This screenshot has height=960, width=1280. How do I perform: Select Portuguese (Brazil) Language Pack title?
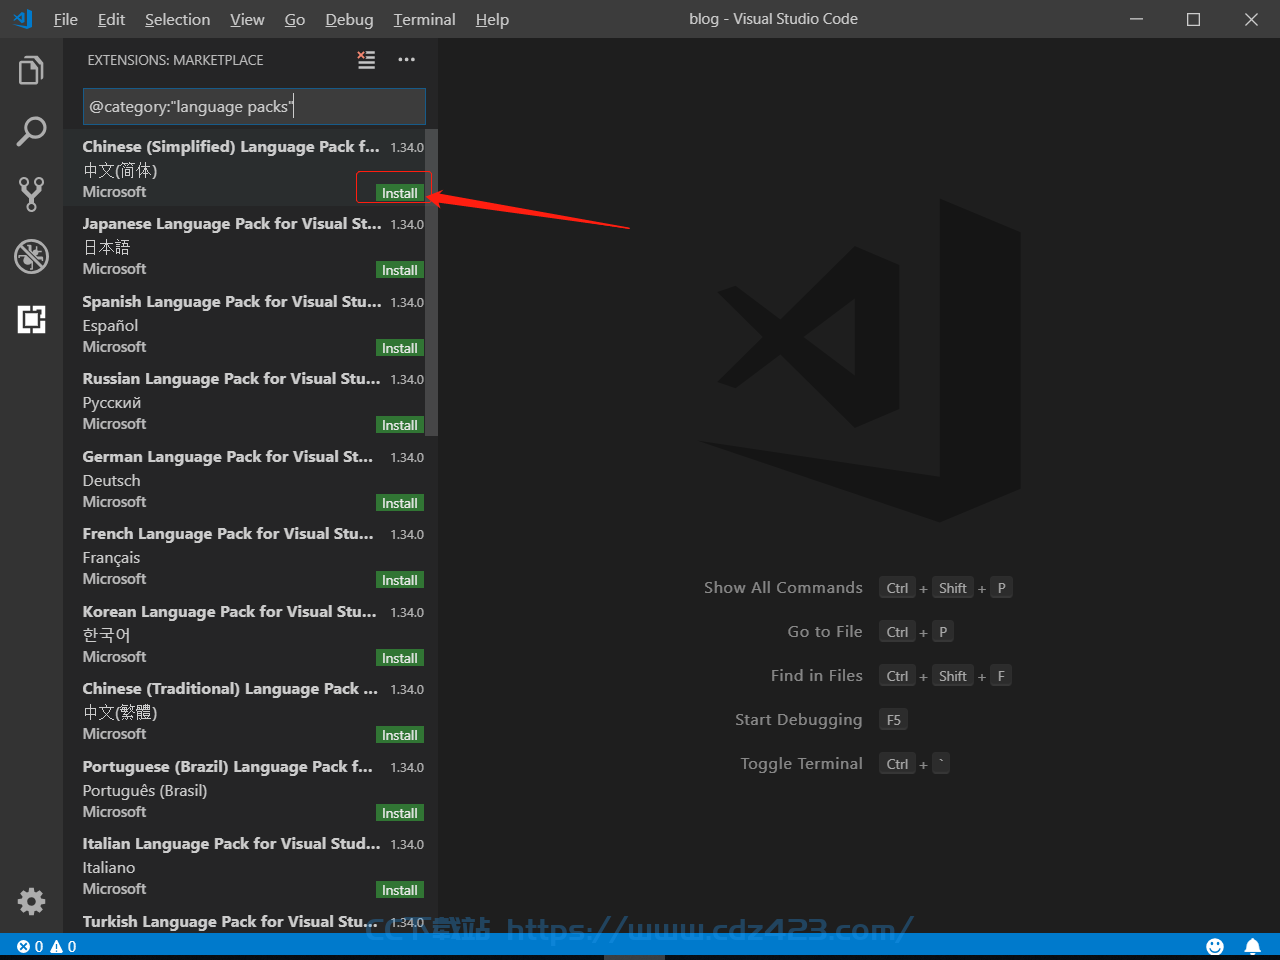[x=227, y=766]
